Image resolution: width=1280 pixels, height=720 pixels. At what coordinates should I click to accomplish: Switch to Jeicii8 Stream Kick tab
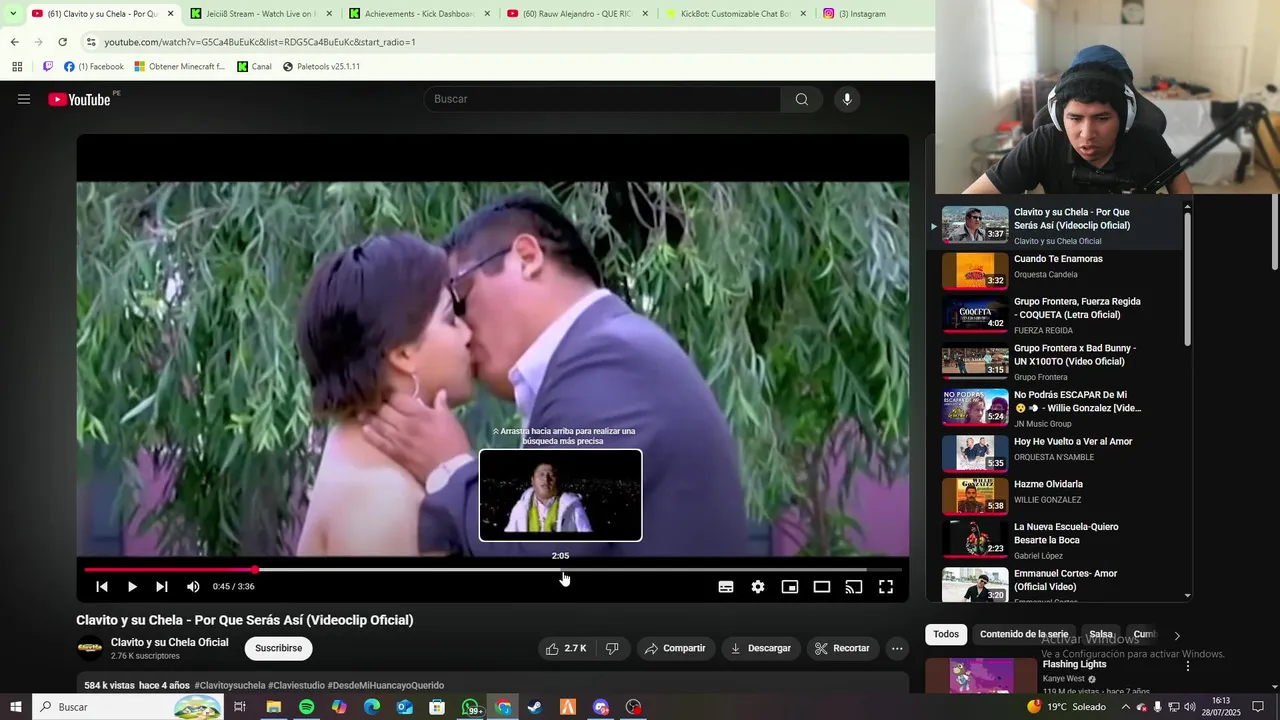(x=259, y=14)
